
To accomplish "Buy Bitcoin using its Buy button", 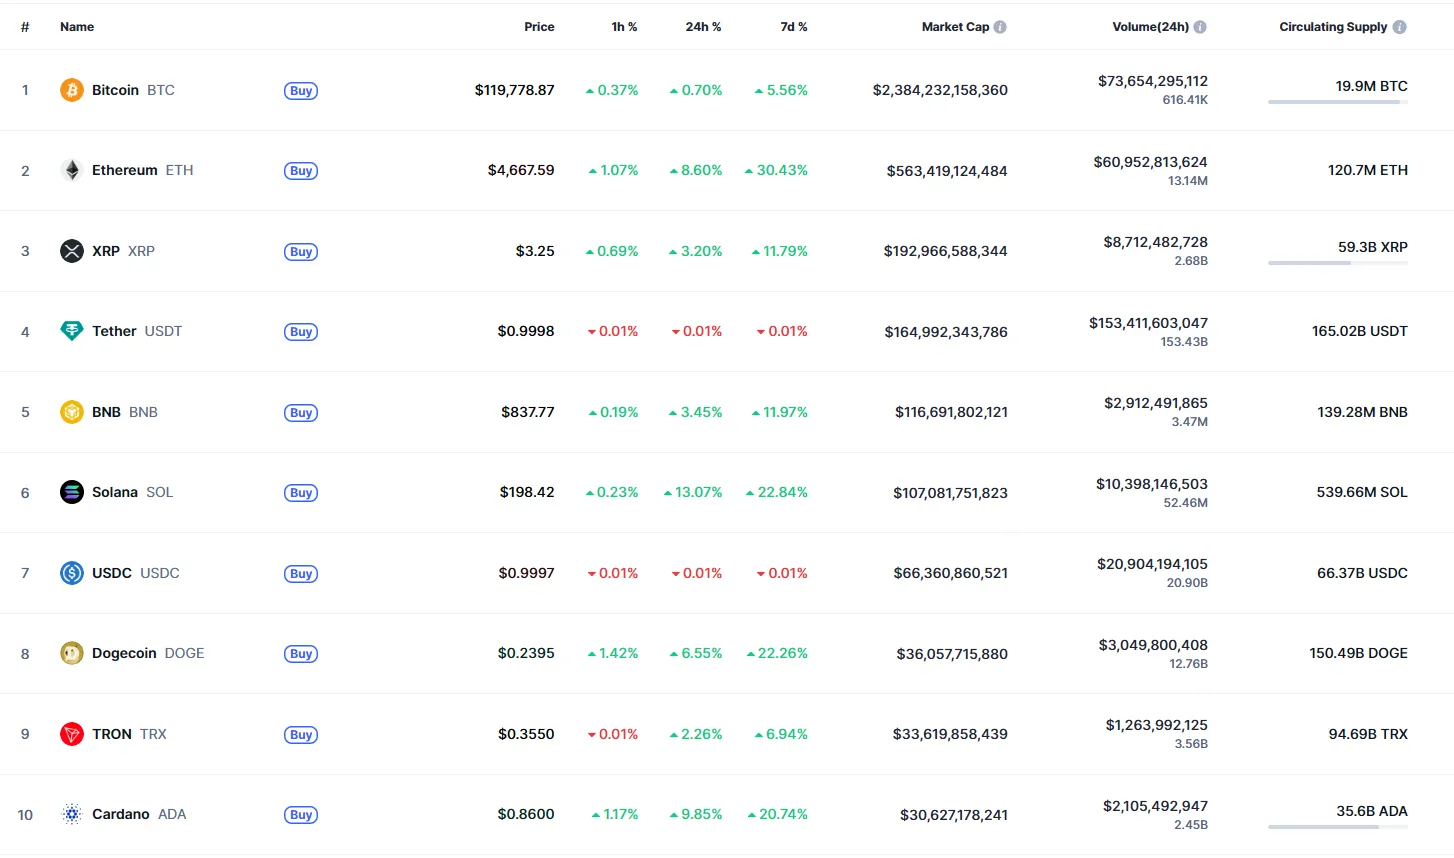I will point(301,91).
